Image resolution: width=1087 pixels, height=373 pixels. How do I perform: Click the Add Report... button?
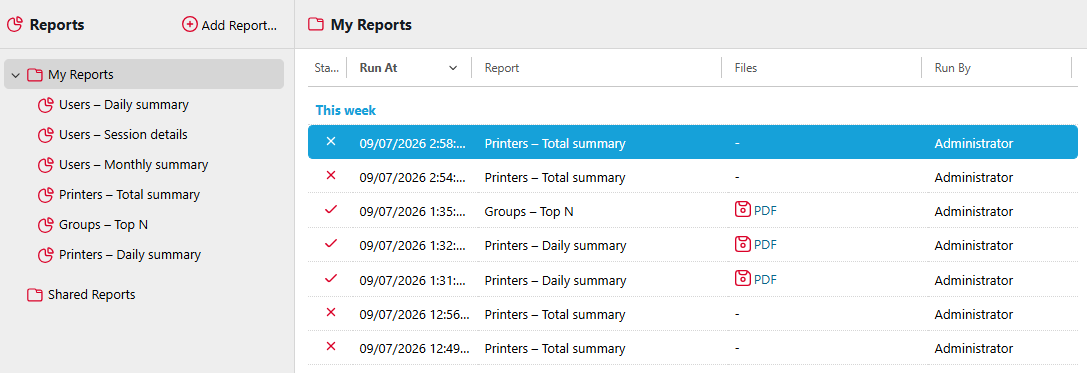click(x=229, y=25)
